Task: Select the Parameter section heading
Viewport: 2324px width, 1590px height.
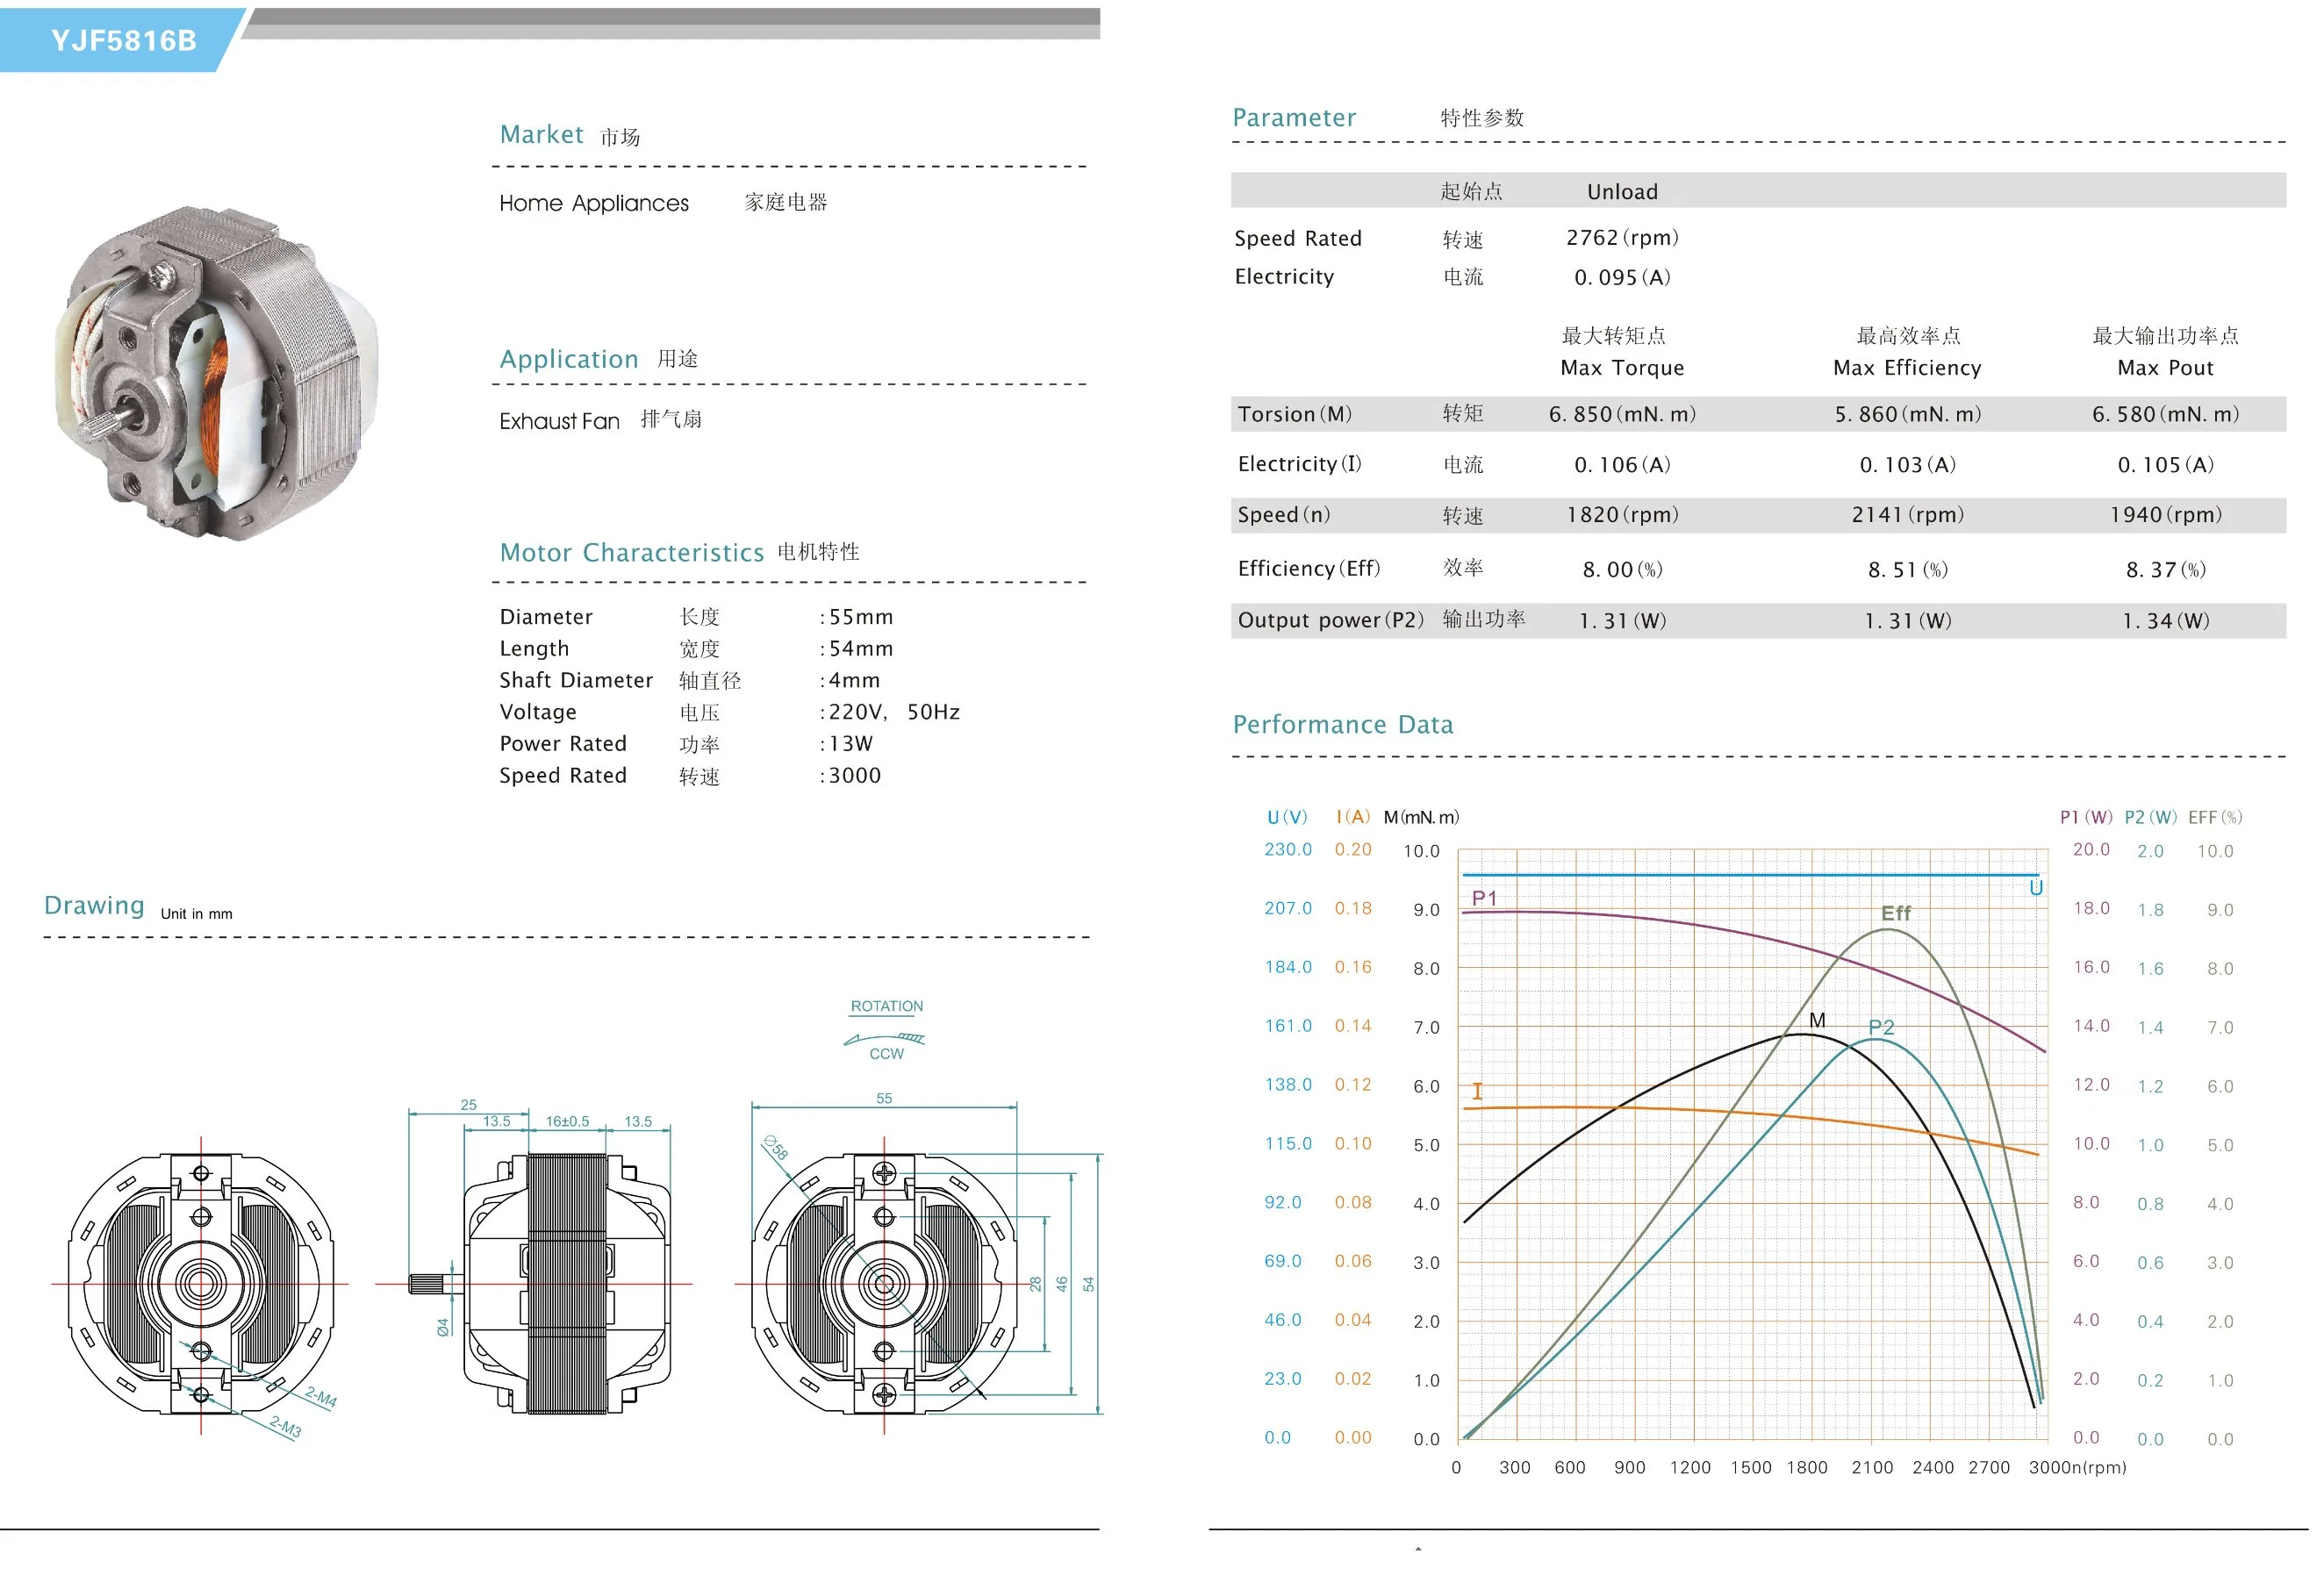Action: click(1294, 118)
